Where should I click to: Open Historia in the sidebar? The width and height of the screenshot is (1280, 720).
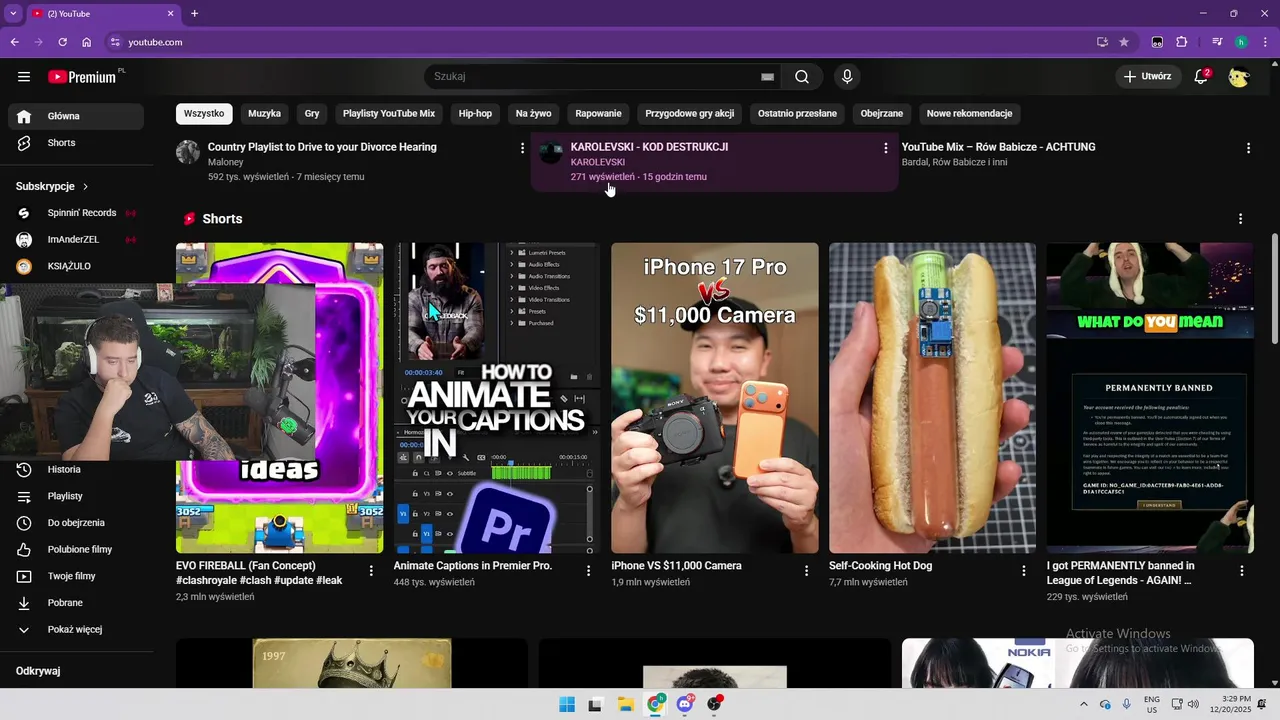[76, 470]
